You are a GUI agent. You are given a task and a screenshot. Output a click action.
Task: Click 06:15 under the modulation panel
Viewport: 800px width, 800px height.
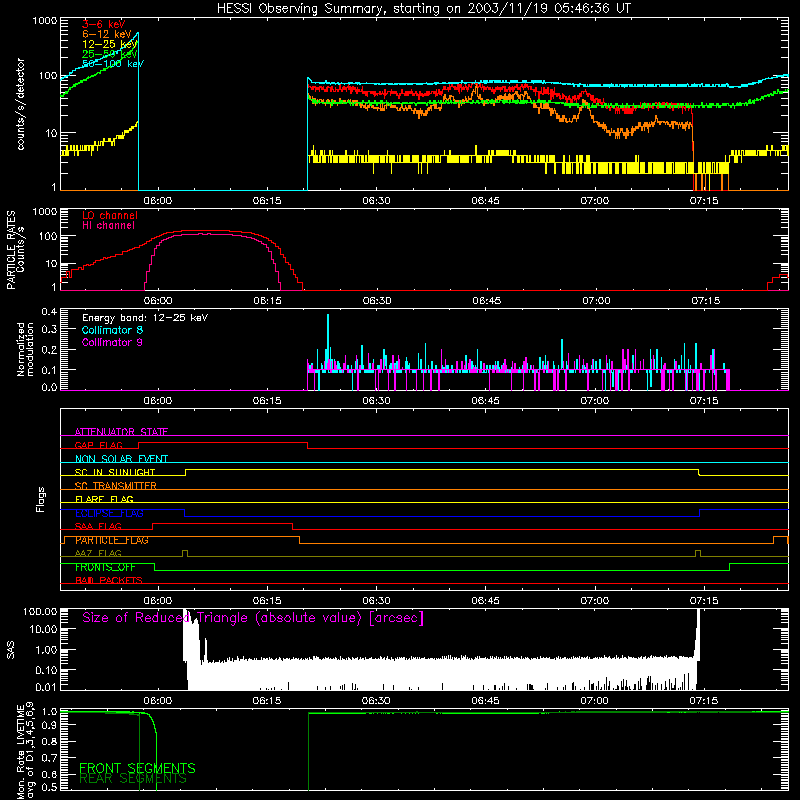click(267, 401)
